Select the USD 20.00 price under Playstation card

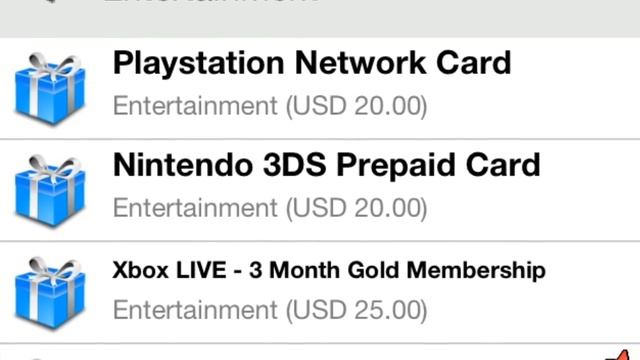pyautogui.click(x=356, y=106)
